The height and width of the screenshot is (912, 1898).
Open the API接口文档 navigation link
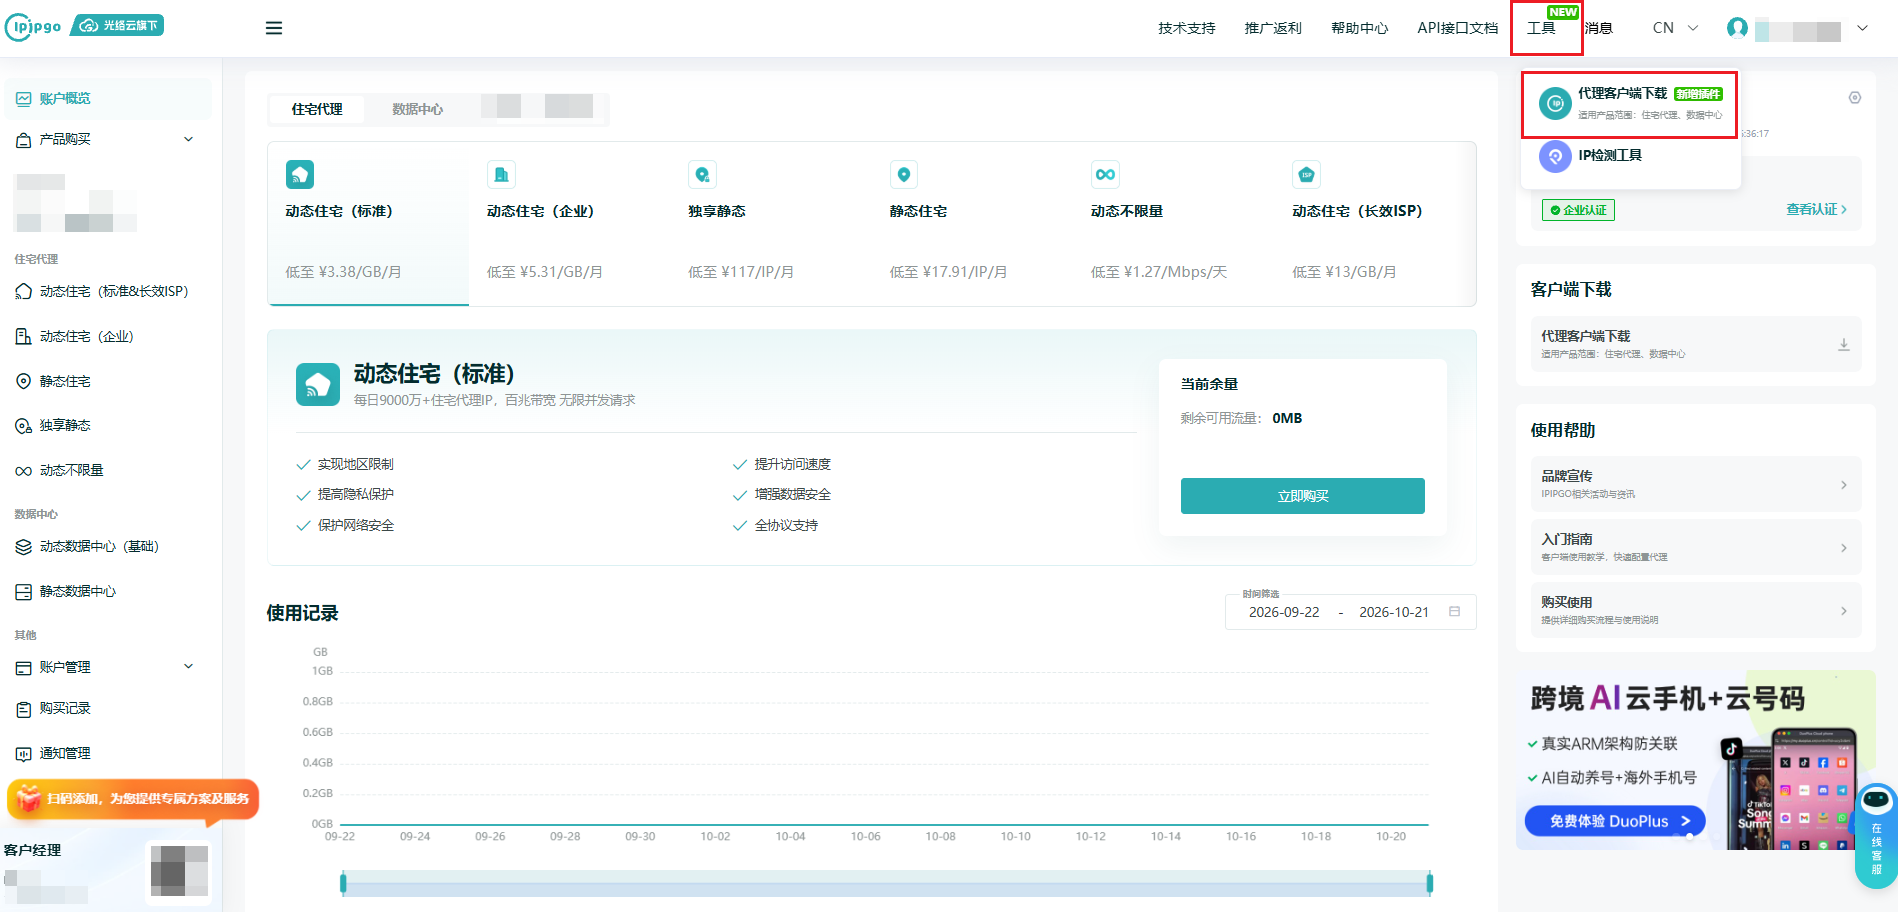[1457, 28]
